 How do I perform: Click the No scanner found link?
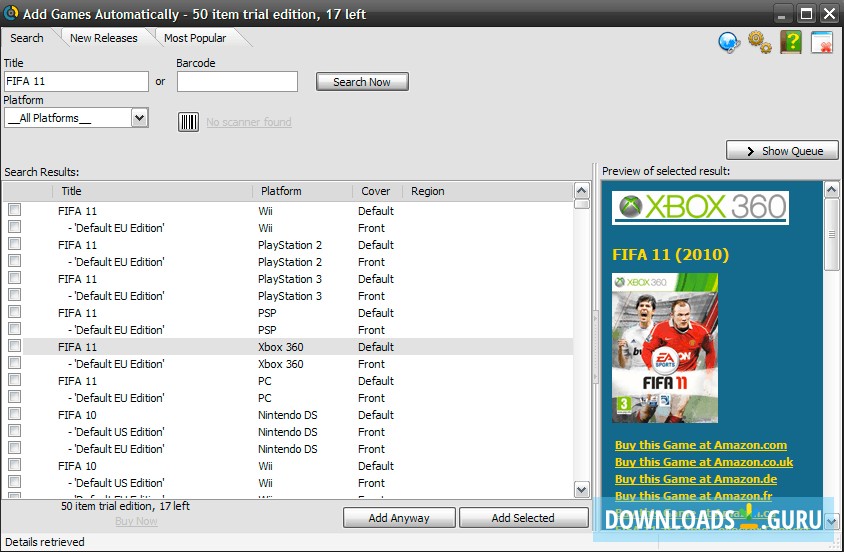tap(249, 122)
